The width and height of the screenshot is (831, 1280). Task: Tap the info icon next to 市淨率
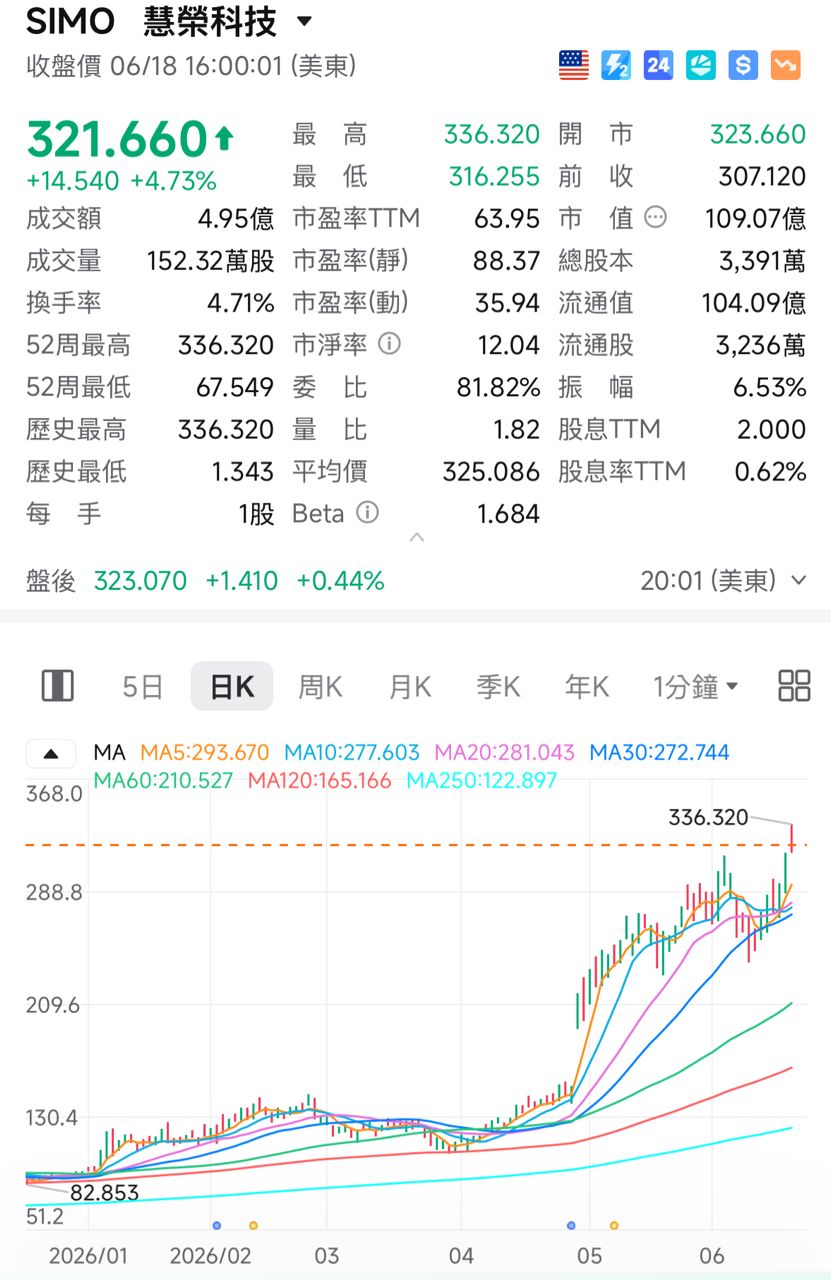[x=390, y=344]
